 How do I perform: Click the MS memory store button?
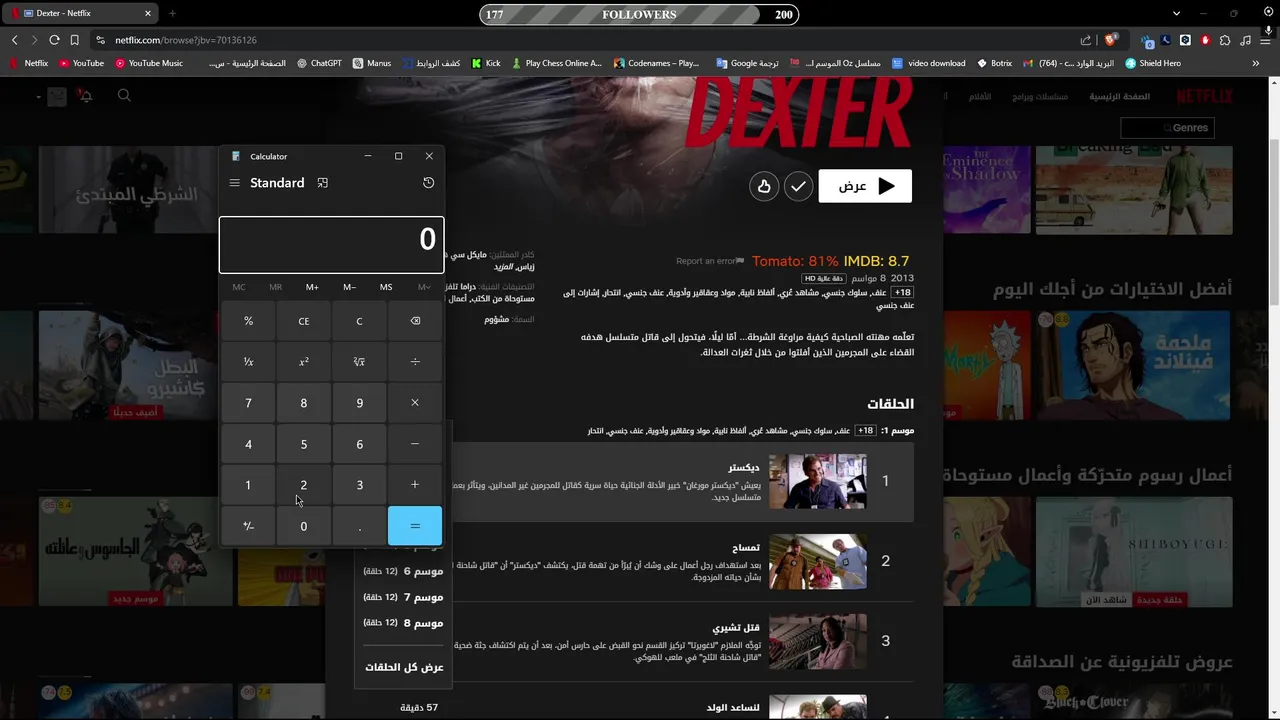pyautogui.click(x=386, y=287)
